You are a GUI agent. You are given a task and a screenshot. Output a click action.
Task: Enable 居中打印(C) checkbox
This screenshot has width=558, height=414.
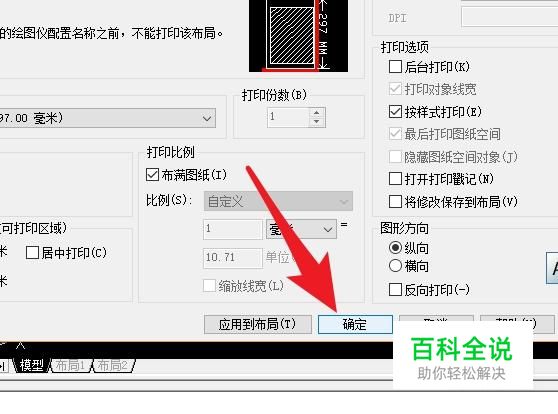click(32, 253)
